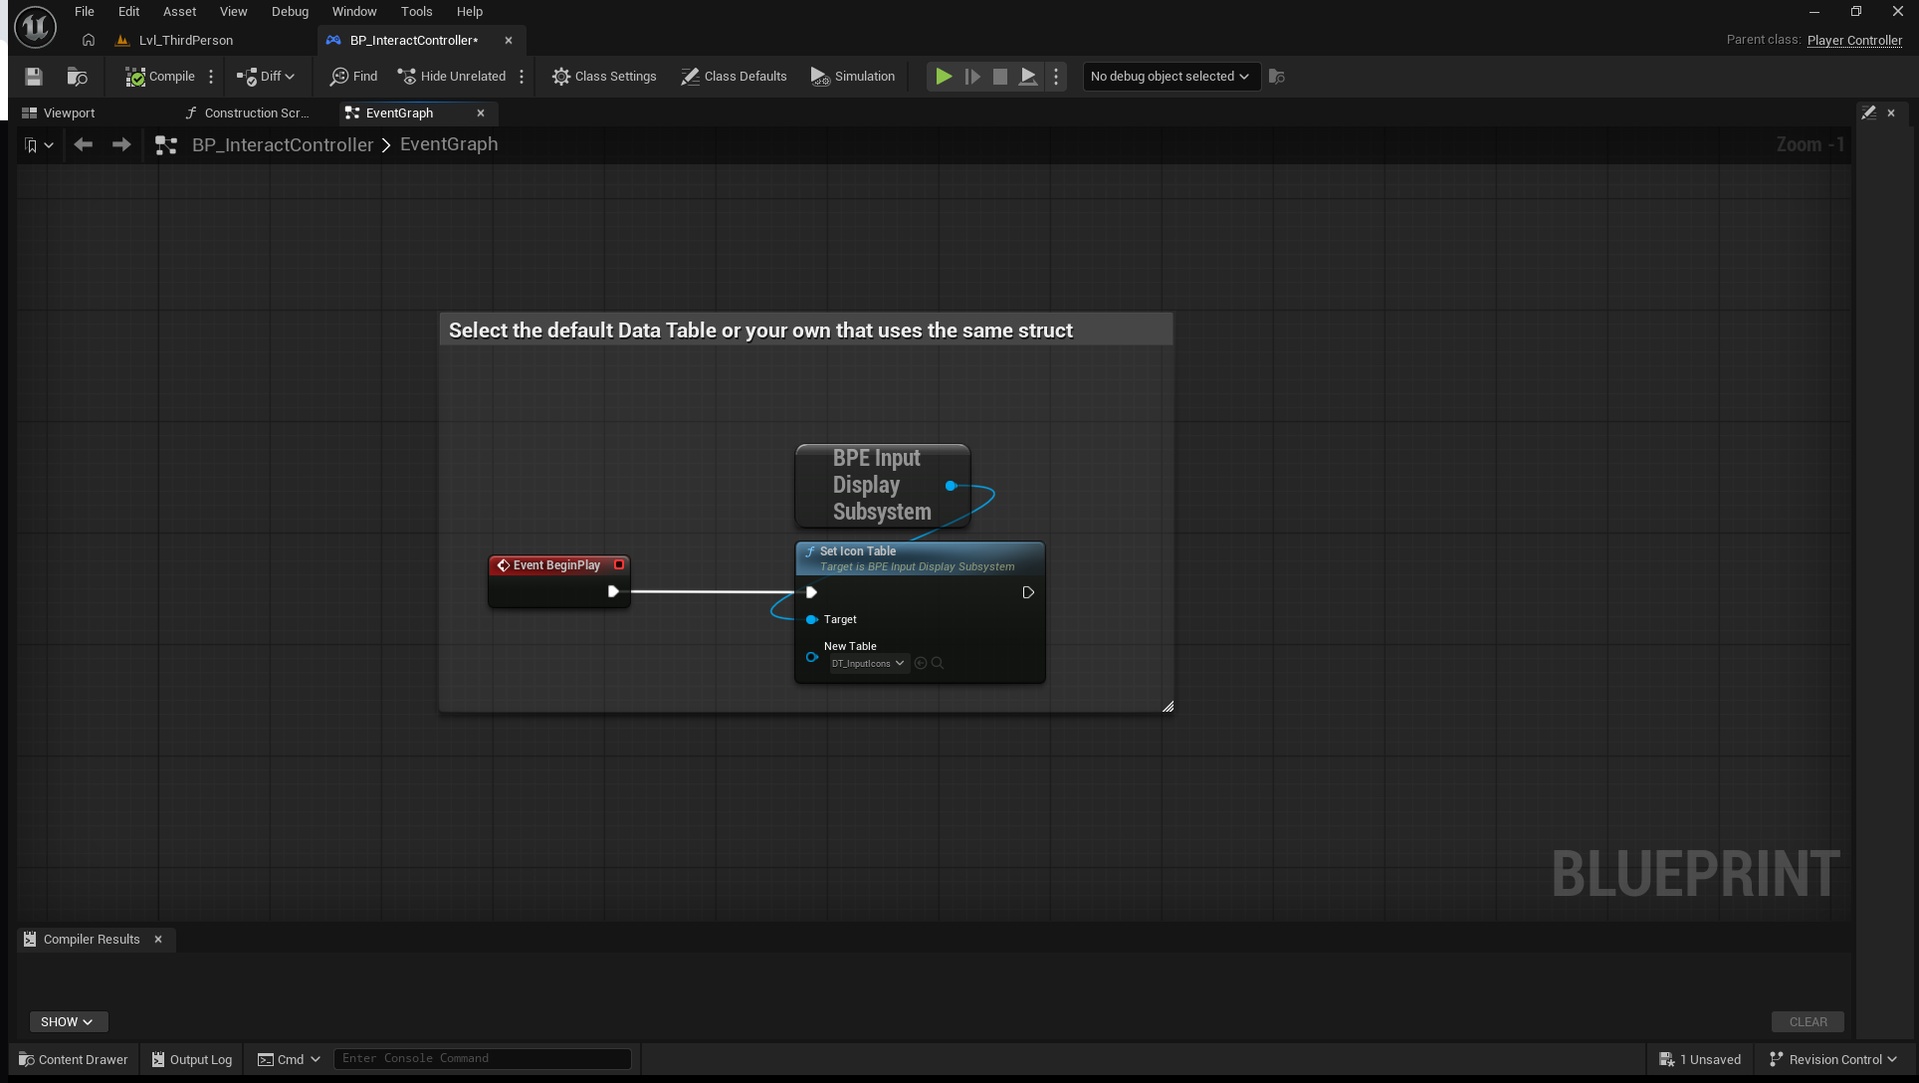Start Simulation mode
The image size is (1919, 1083).
pos(853,76)
